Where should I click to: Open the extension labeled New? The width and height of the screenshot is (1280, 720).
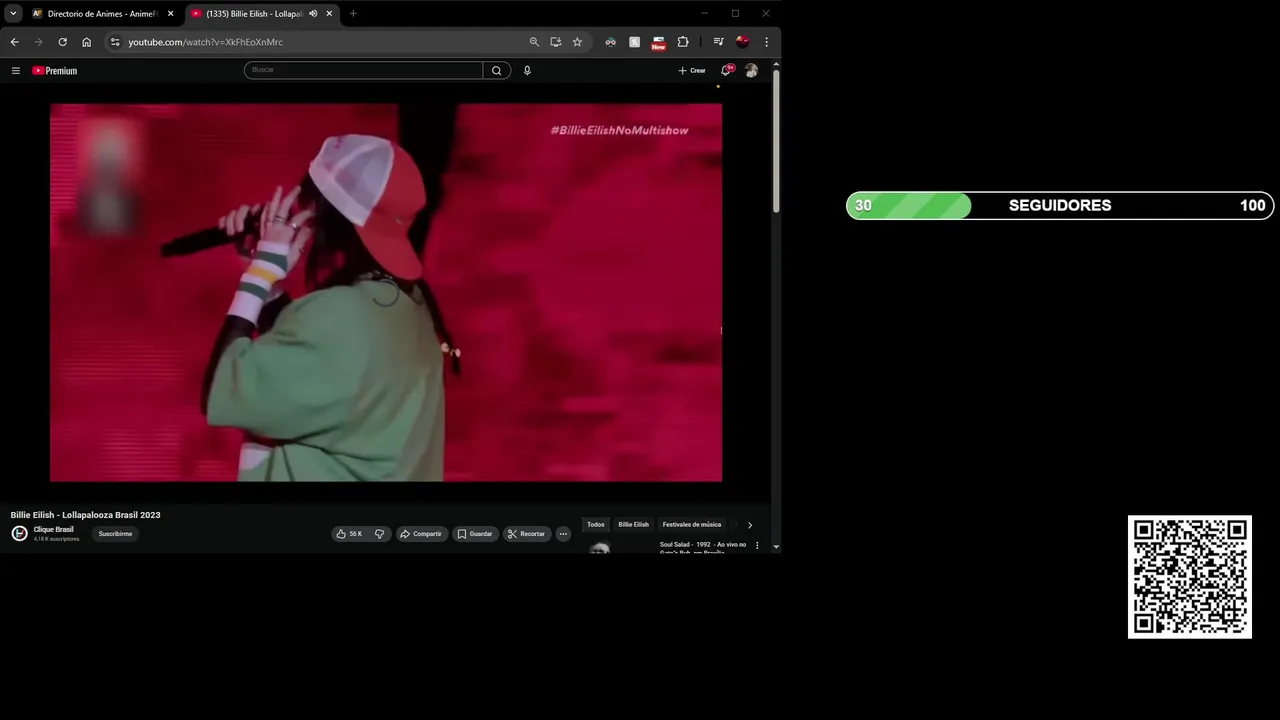point(658,42)
